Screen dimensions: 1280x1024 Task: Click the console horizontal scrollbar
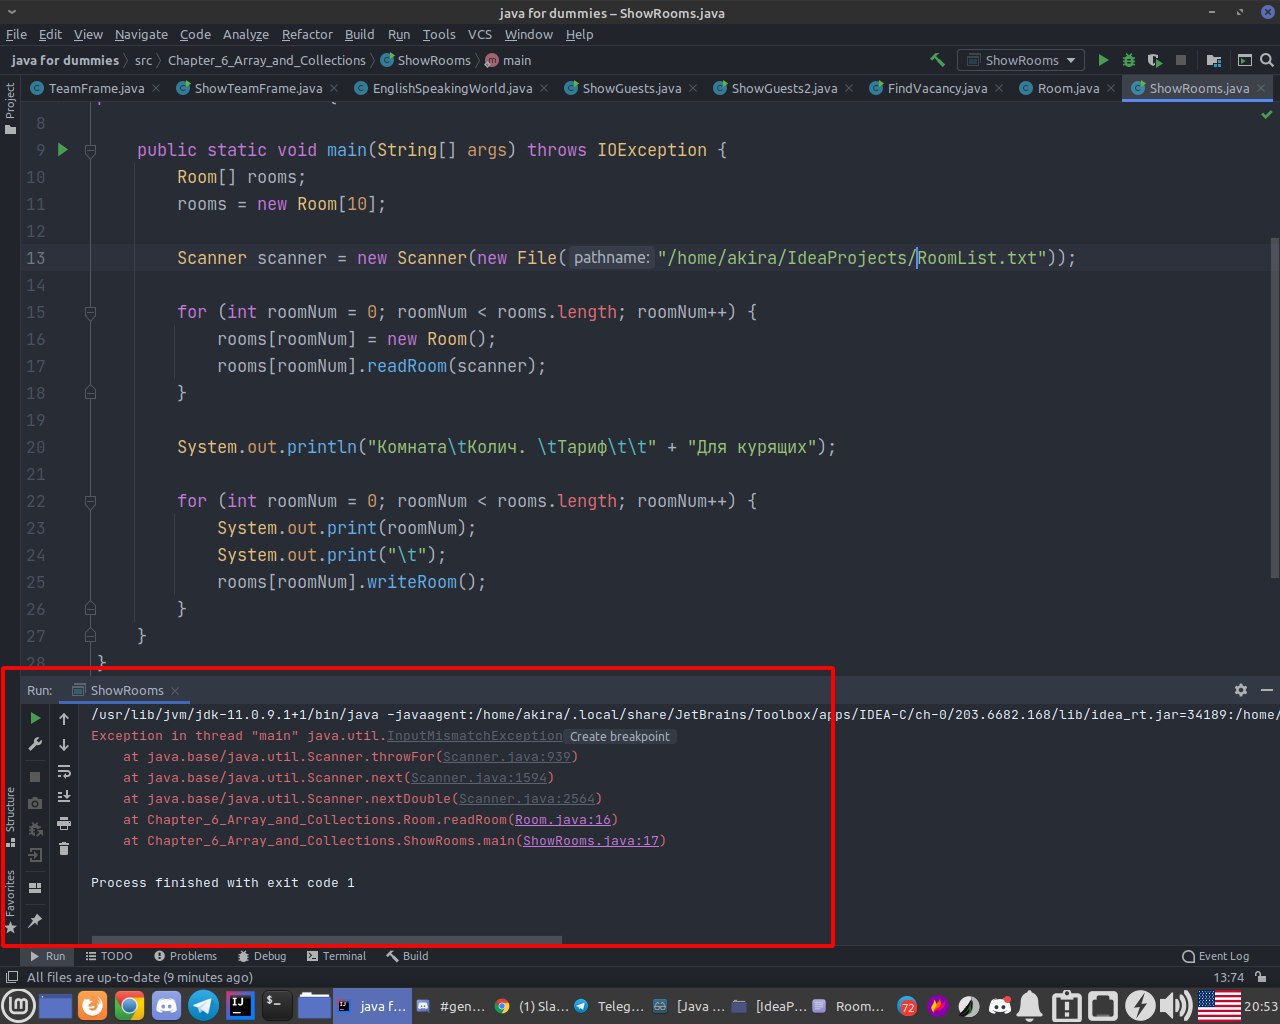tap(326, 940)
